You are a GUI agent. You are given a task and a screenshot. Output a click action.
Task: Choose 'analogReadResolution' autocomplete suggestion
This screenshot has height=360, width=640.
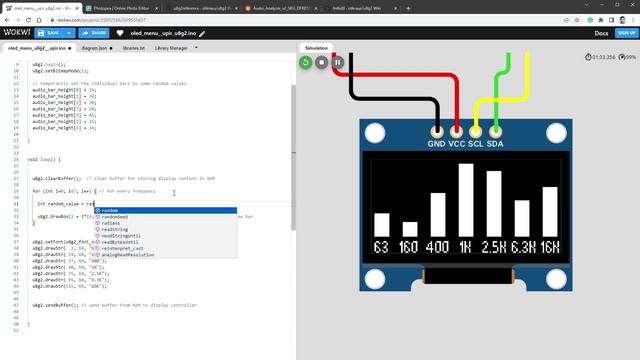pyautogui.click(x=166, y=255)
